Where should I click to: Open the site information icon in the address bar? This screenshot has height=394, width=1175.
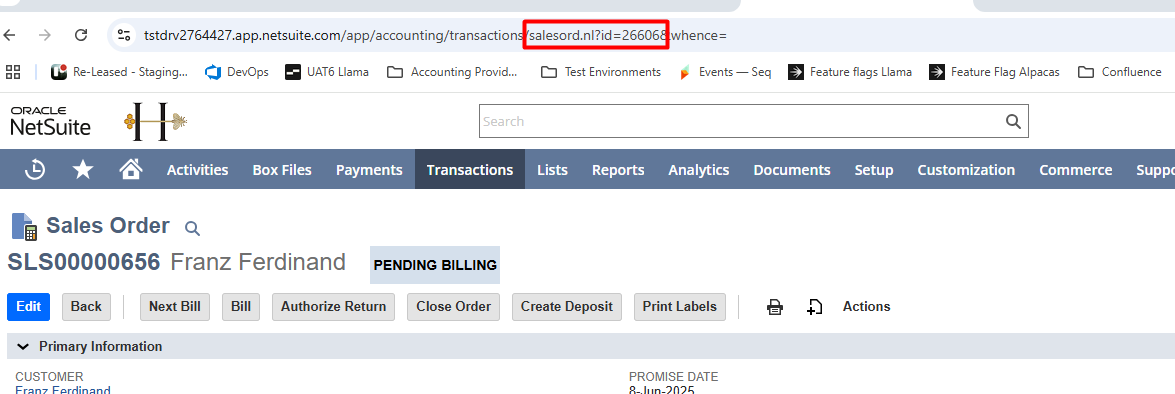click(x=124, y=35)
